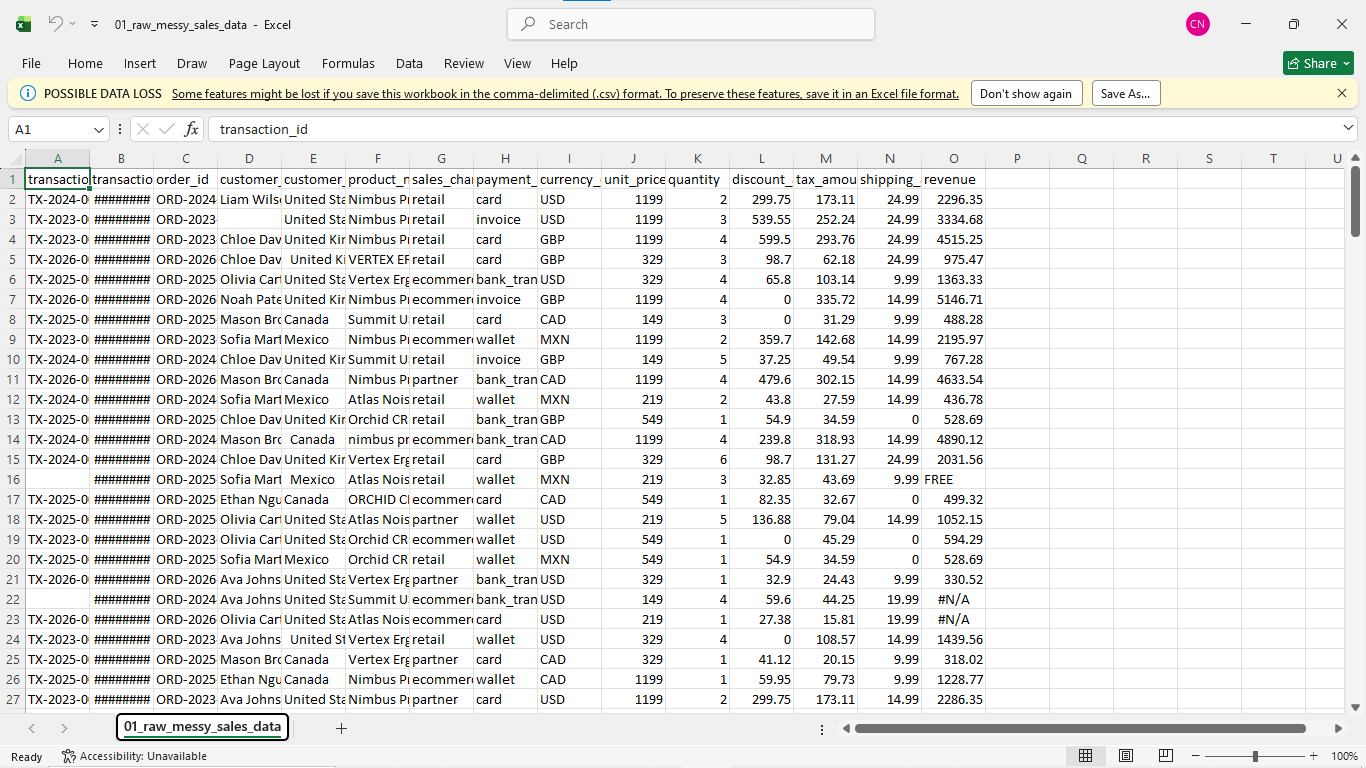Image resolution: width=1366 pixels, height=768 pixels.
Task: Open the File menu
Action: [x=31, y=63]
